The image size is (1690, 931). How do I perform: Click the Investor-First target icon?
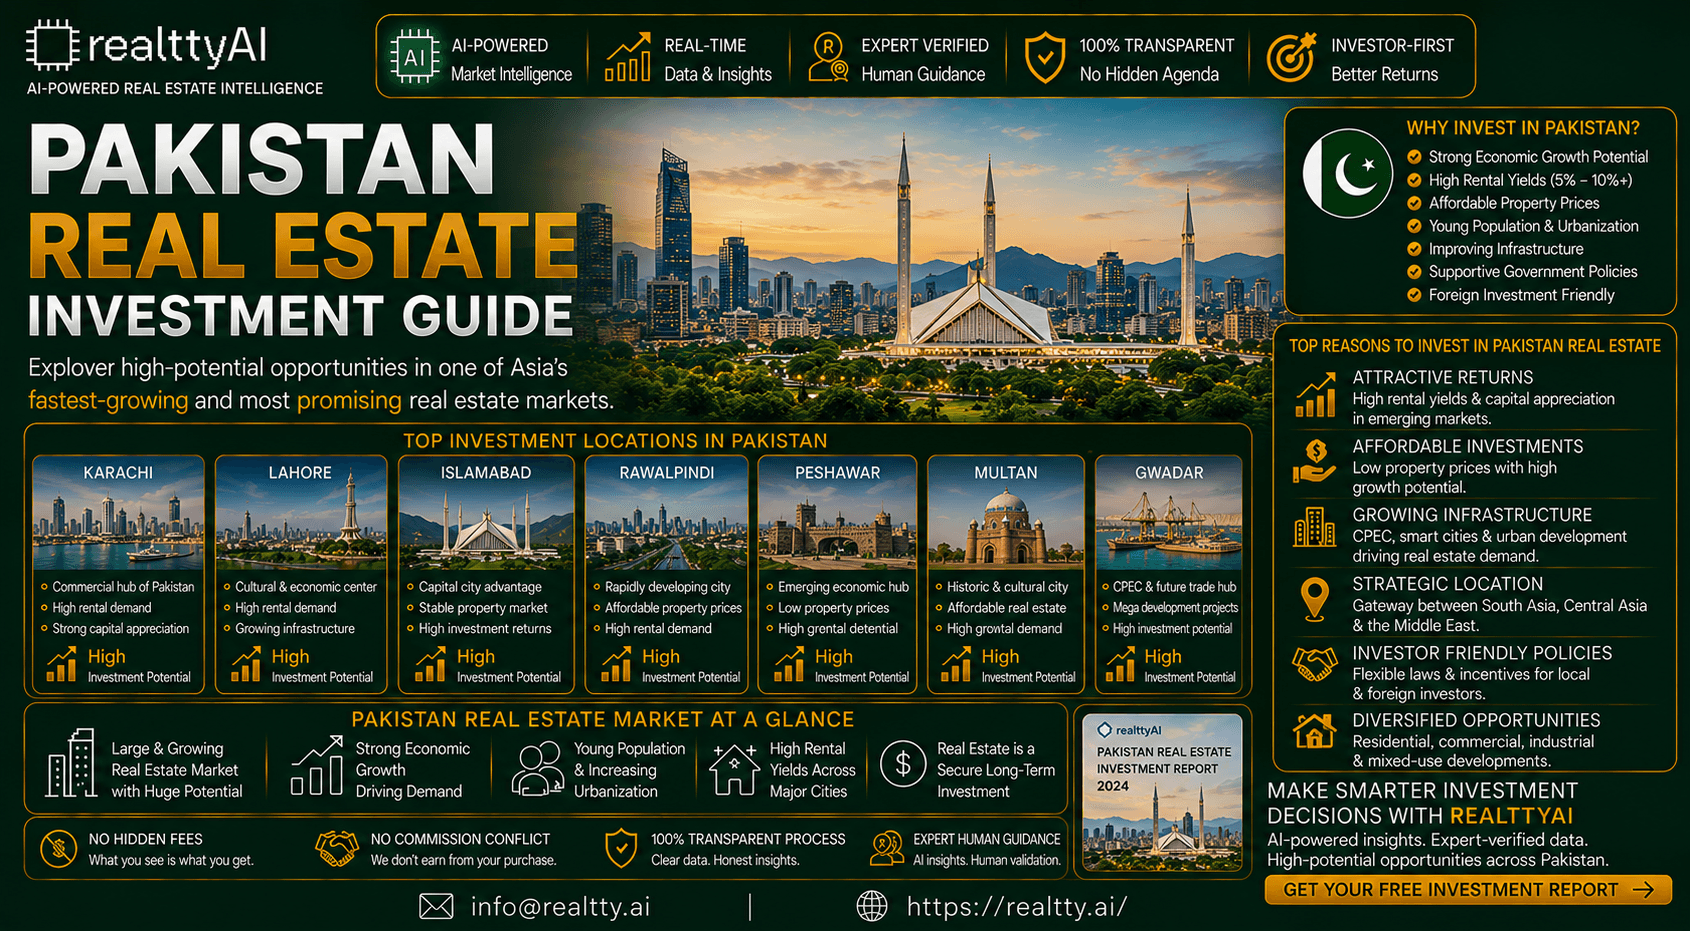click(x=1291, y=57)
